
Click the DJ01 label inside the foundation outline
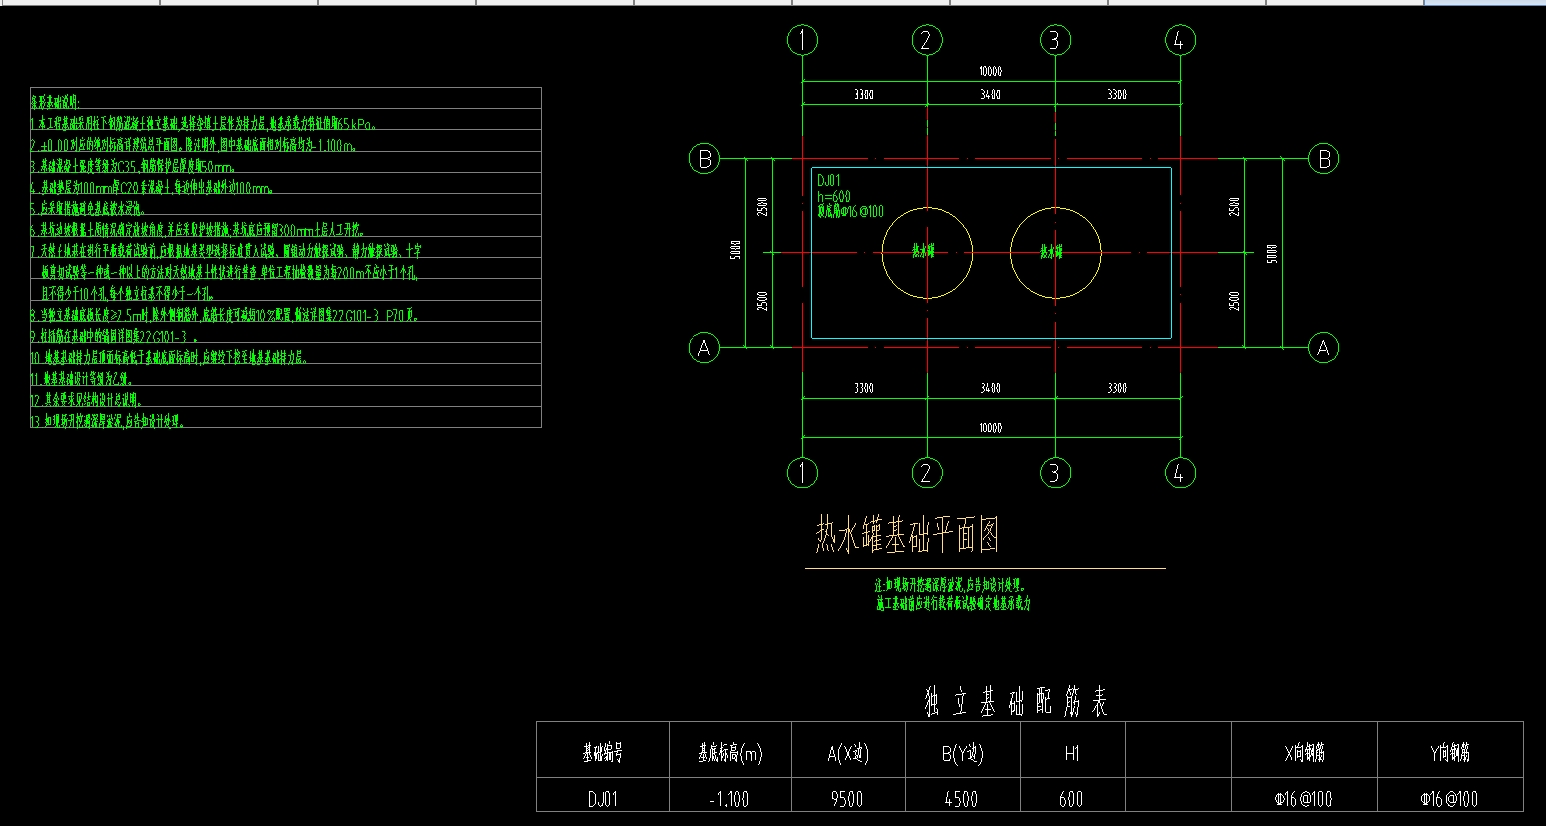tap(829, 181)
